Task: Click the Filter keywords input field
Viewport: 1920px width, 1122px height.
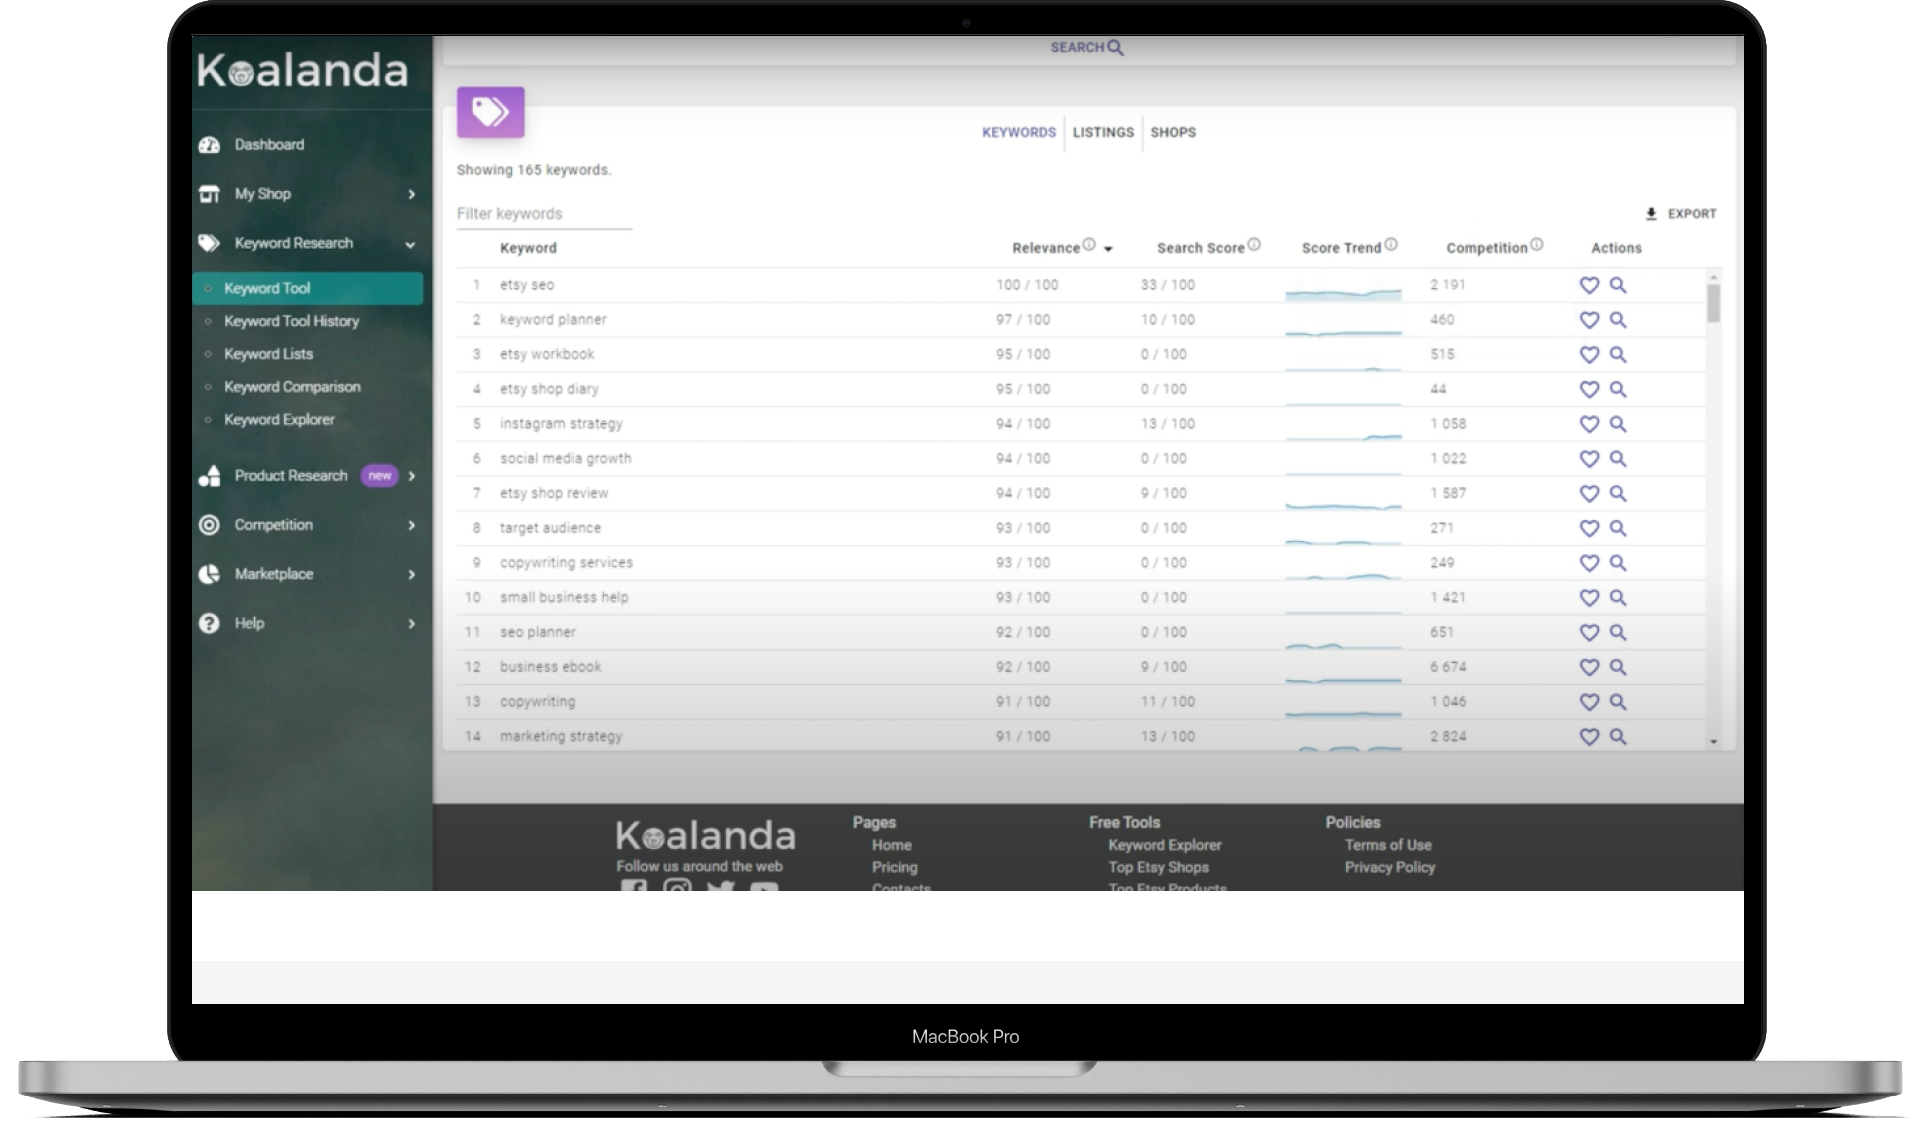Action: 543,214
